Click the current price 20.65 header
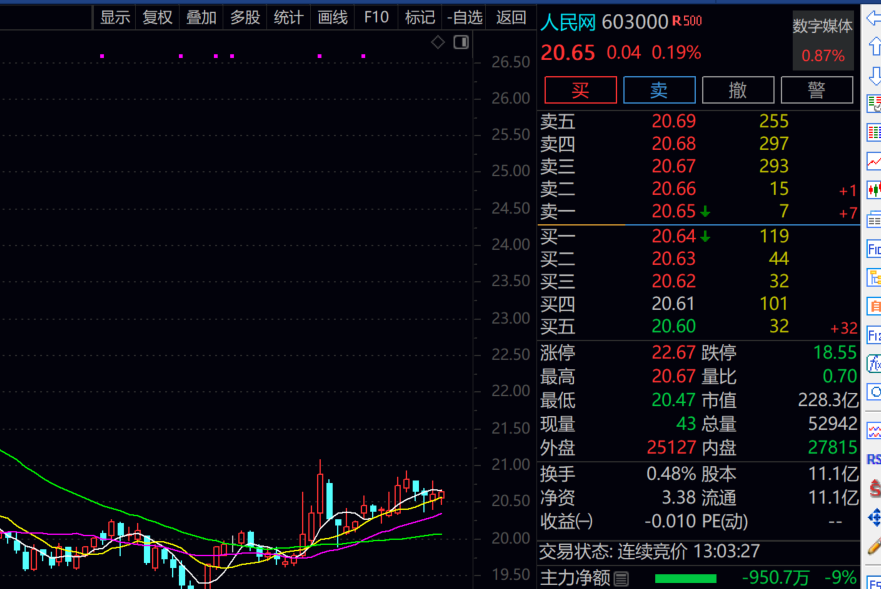 click(567, 53)
